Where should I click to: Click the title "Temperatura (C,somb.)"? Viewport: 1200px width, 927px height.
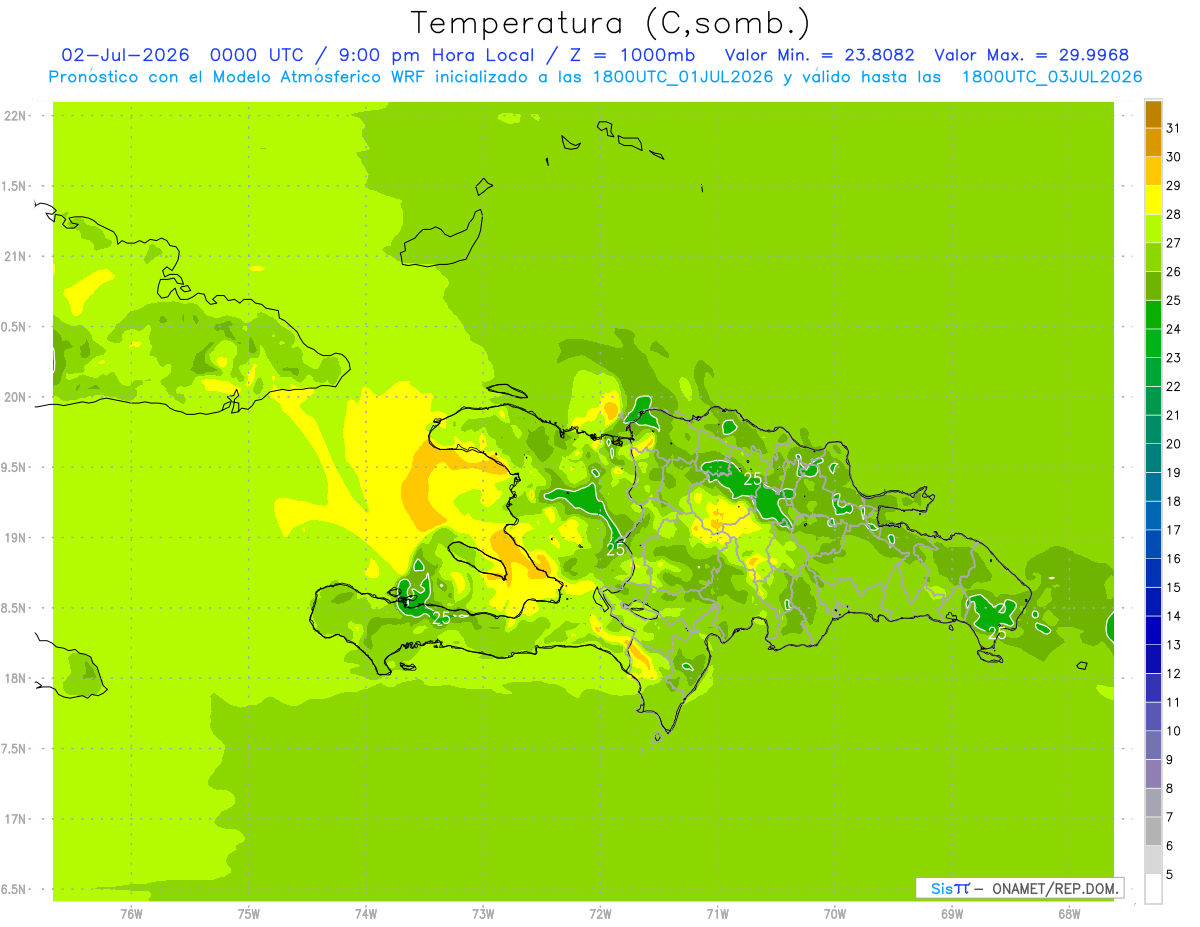(611, 23)
